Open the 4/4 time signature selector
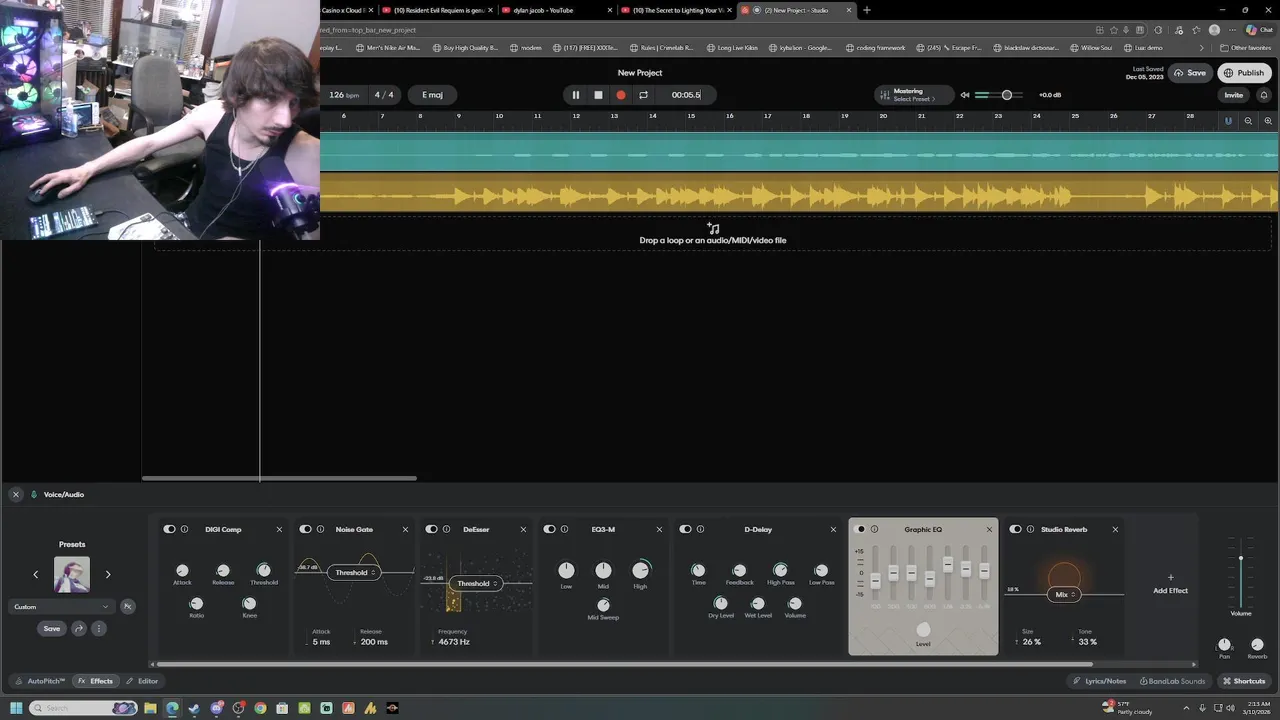 (x=384, y=95)
